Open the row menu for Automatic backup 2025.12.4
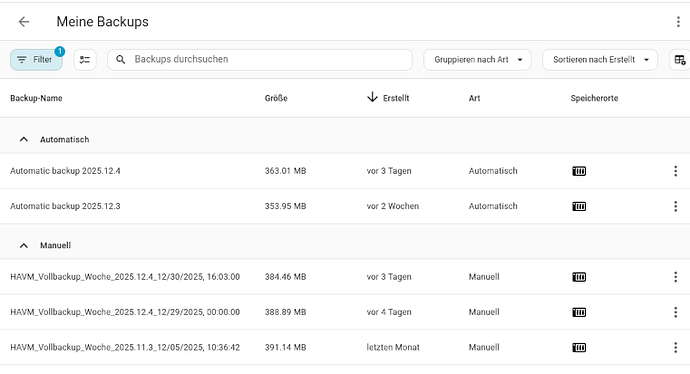Screen dimensions: 690x374 coord(675,171)
